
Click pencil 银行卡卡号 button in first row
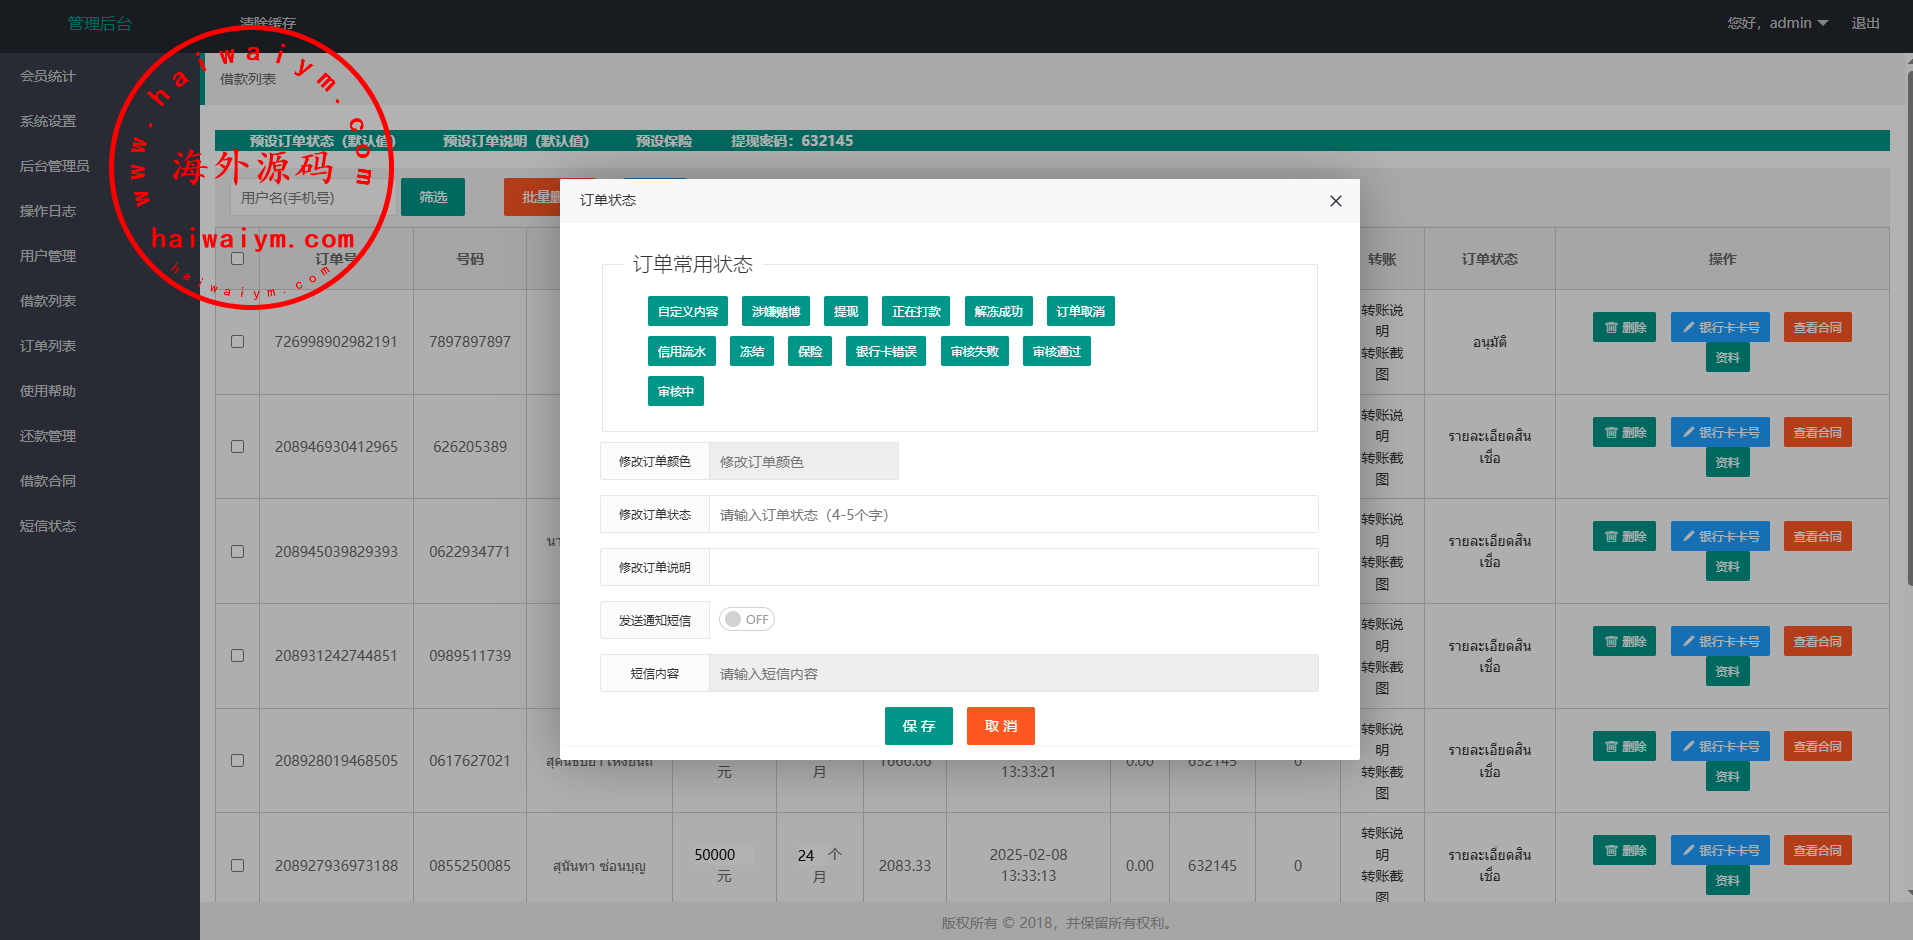click(1719, 328)
